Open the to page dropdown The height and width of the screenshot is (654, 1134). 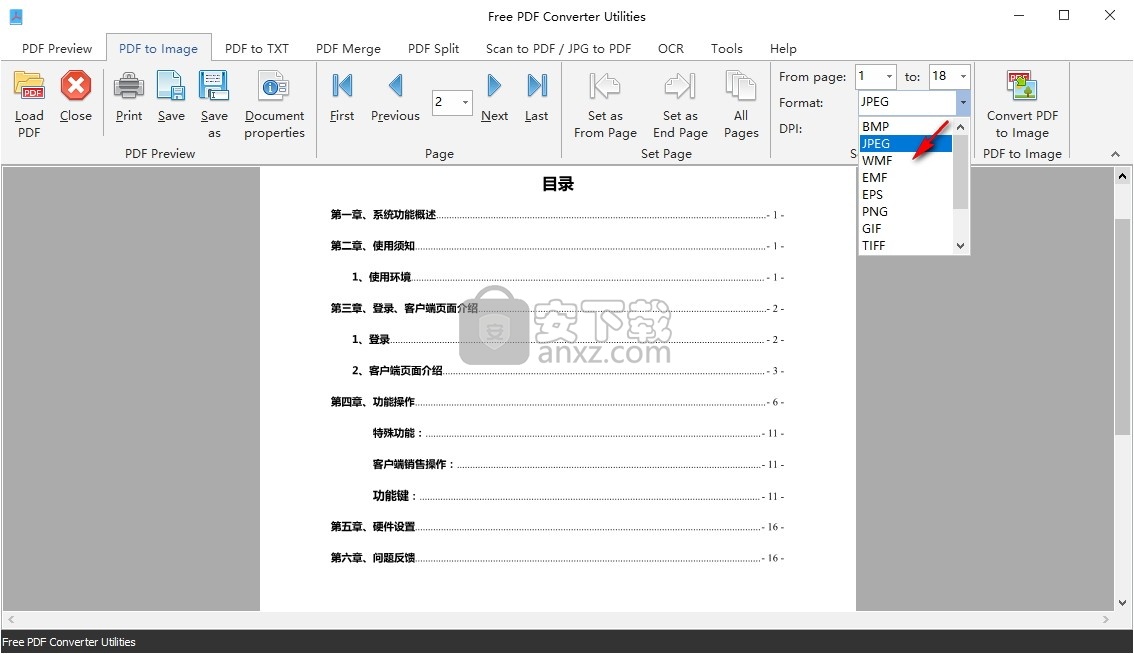click(x=963, y=76)
